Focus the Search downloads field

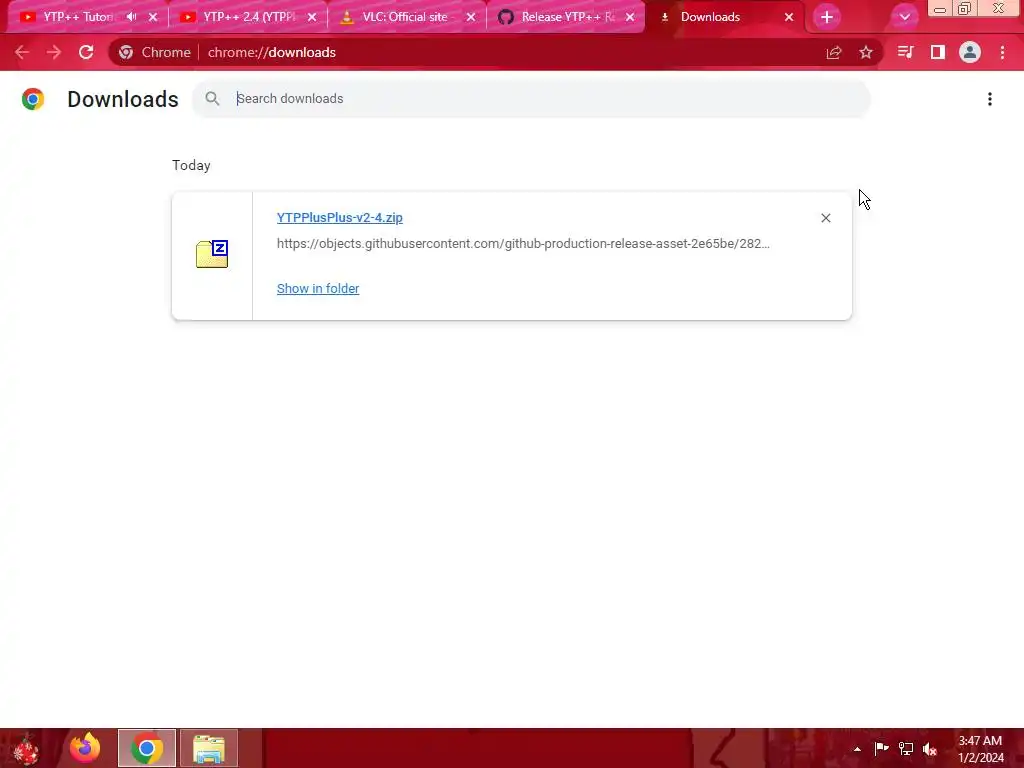point(531,99)
